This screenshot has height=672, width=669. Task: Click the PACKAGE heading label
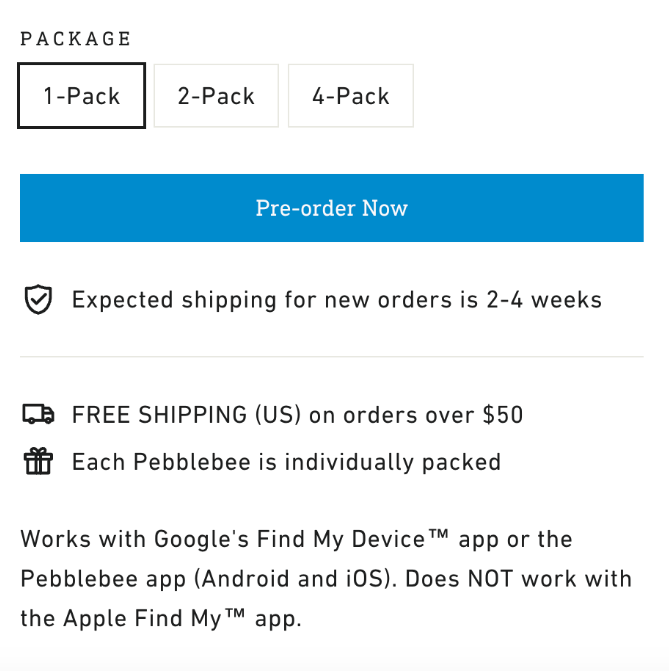75,39
